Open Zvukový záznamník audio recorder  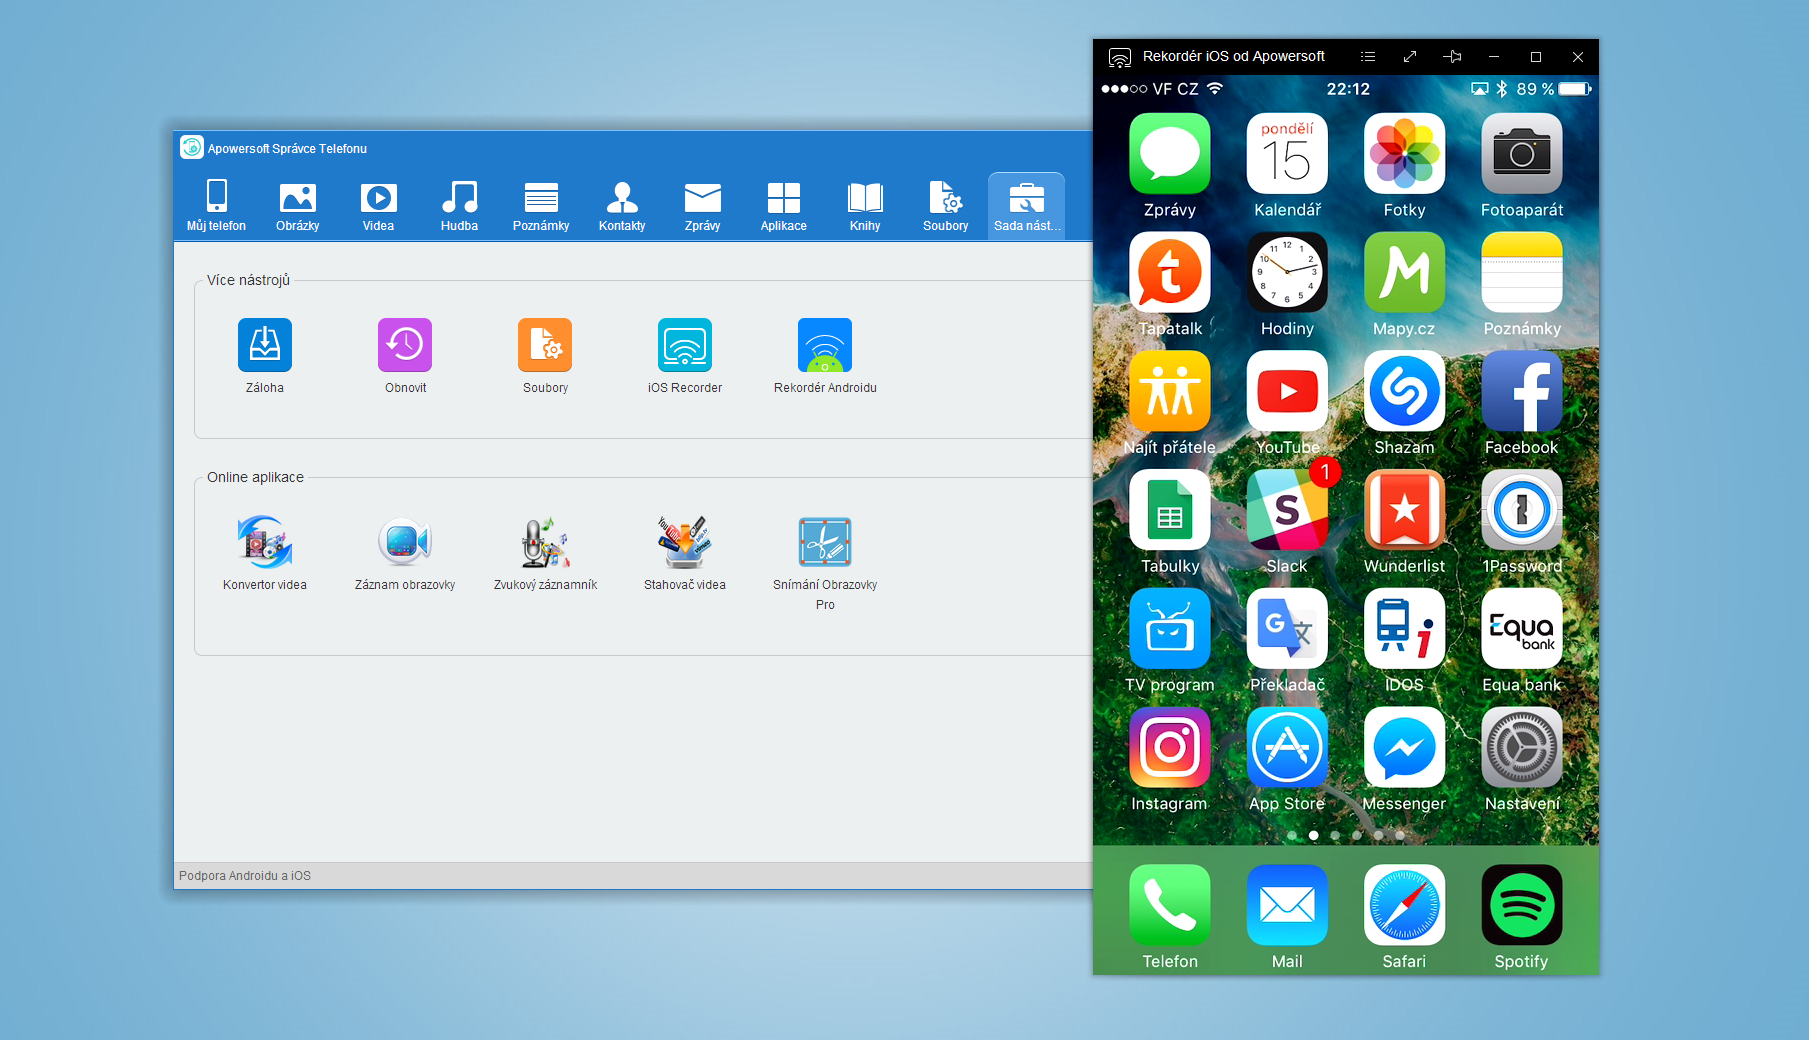545,543
